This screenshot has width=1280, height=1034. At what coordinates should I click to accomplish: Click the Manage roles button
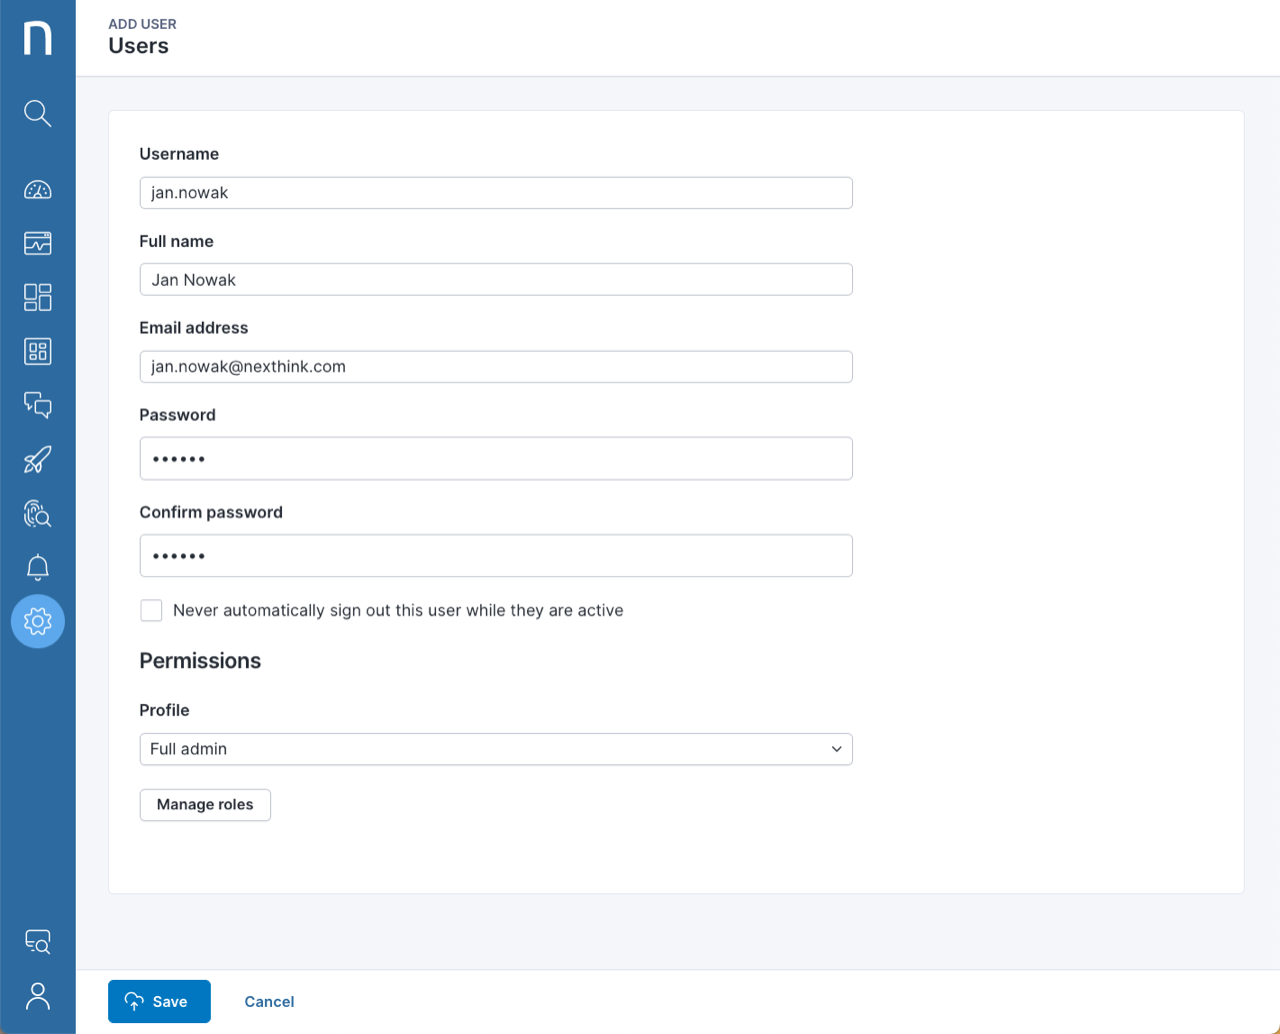click(204, 804)
